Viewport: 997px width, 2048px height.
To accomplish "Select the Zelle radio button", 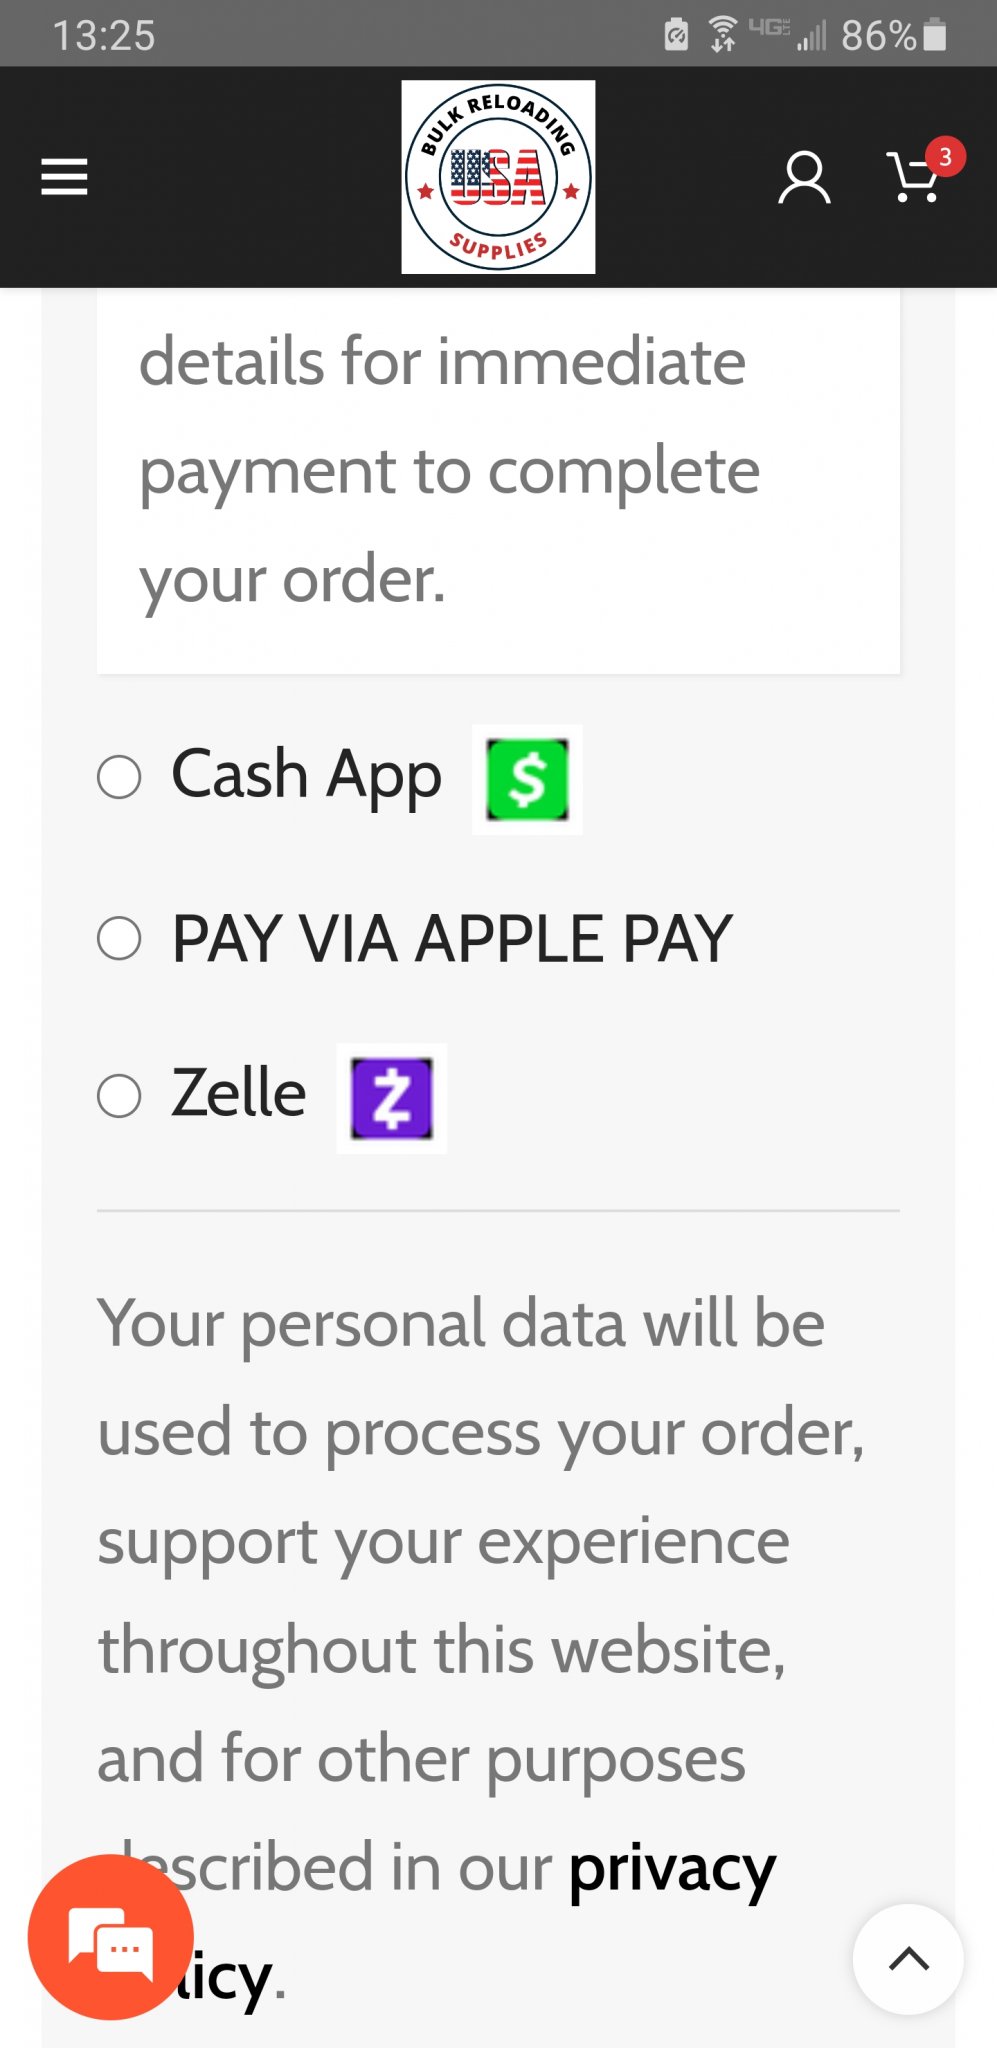I will coord(119,1096).
